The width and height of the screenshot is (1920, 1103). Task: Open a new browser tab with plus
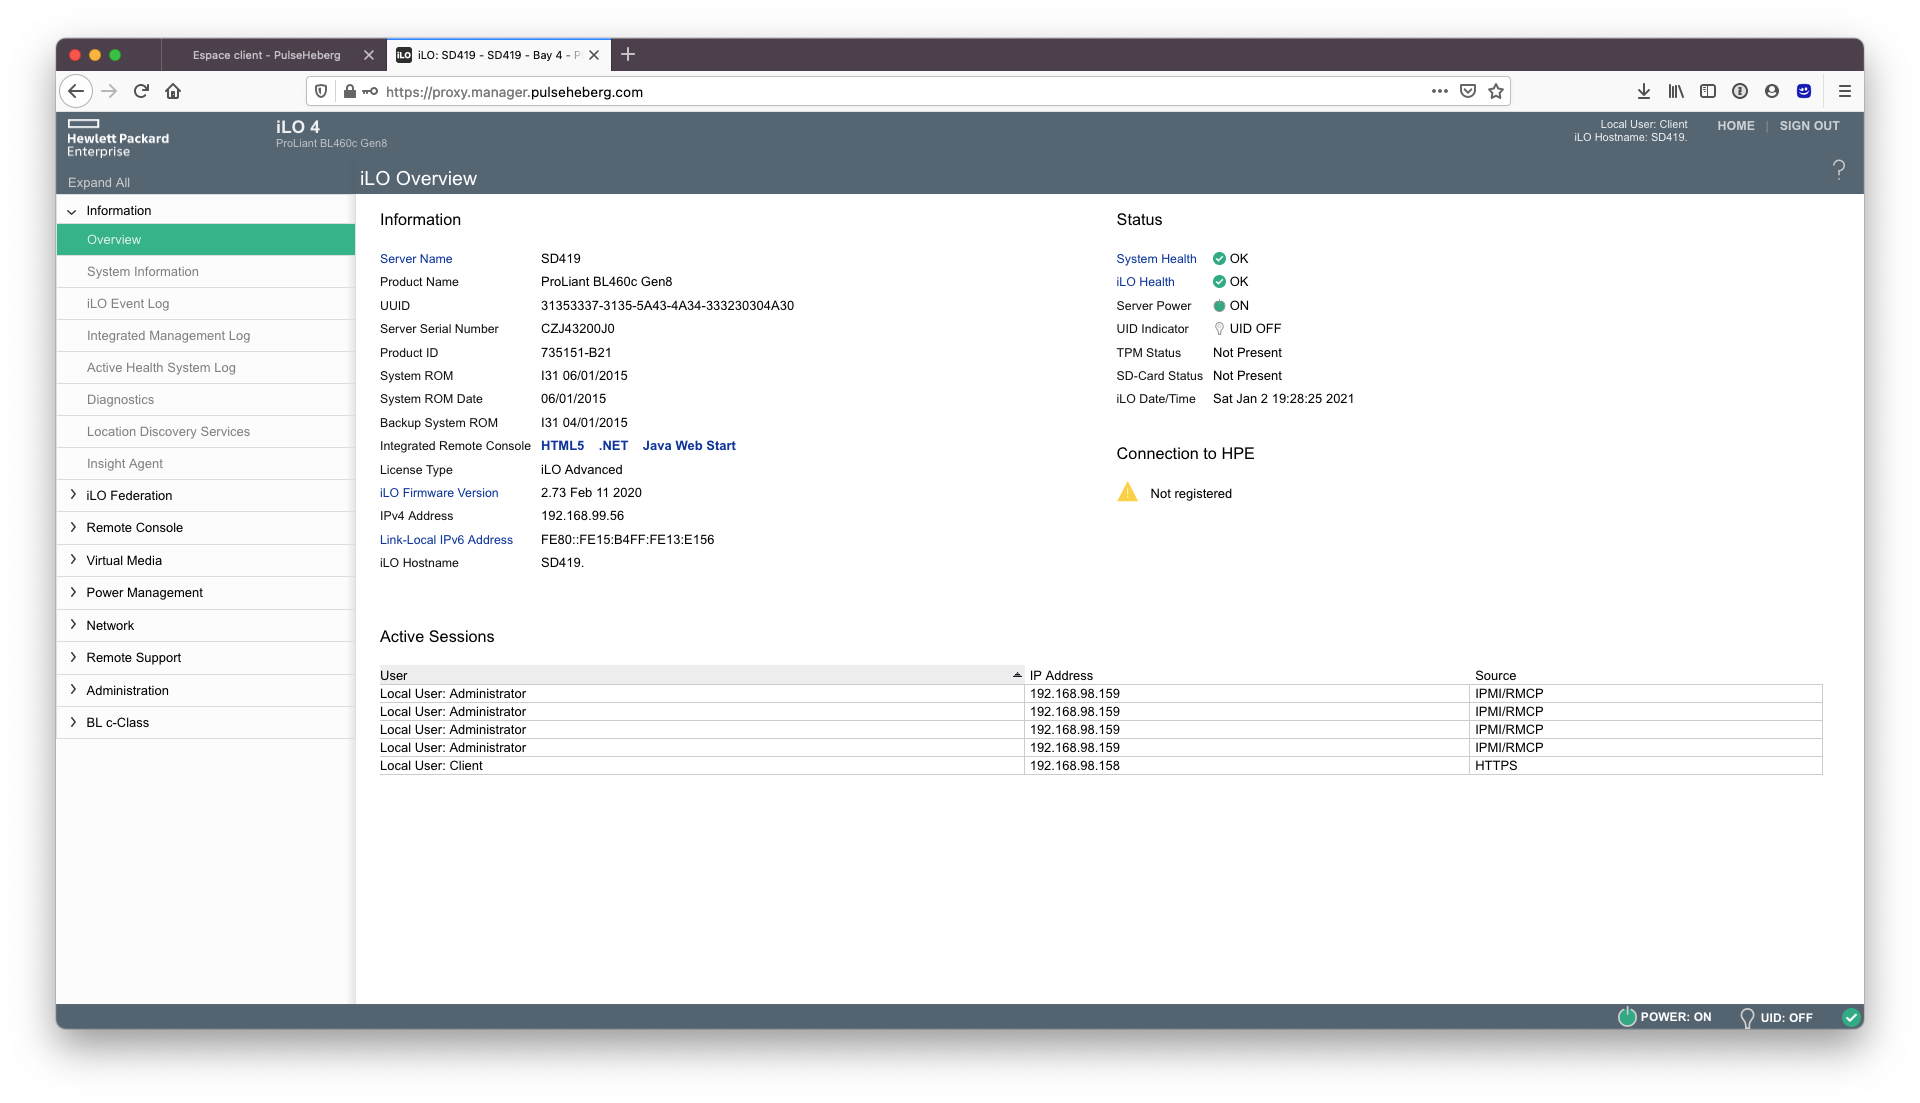click(x=627, y=54)
